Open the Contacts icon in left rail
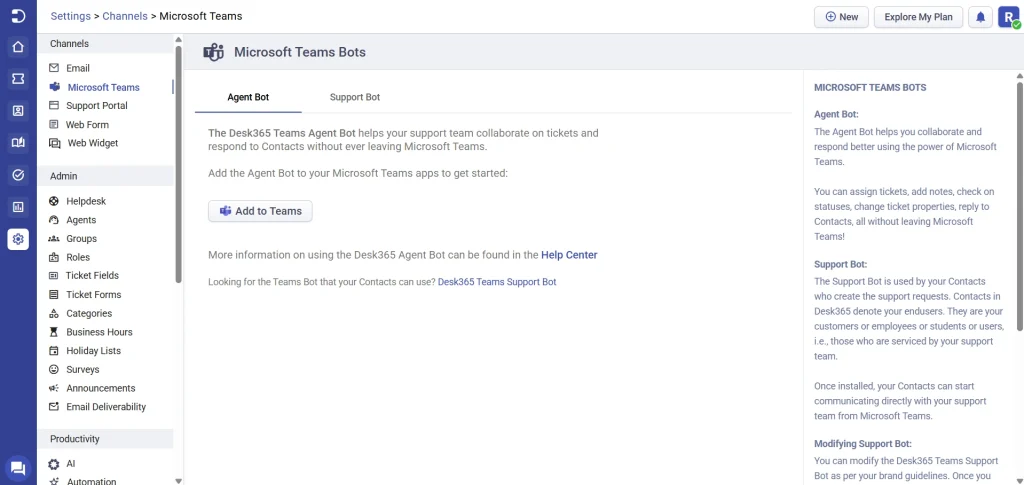1024x485 pixels. tap(18, 111)
